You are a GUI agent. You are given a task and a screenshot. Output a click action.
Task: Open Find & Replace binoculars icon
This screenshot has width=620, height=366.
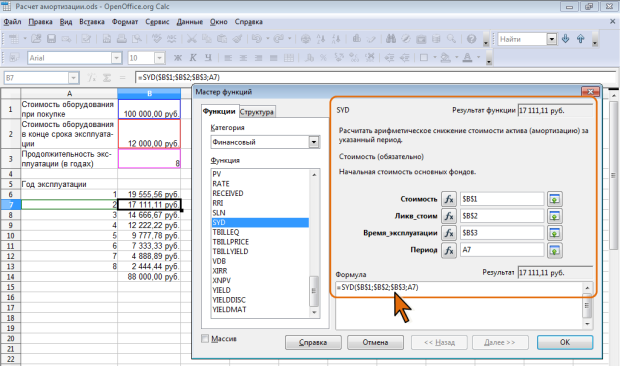[x=391, y=39]
